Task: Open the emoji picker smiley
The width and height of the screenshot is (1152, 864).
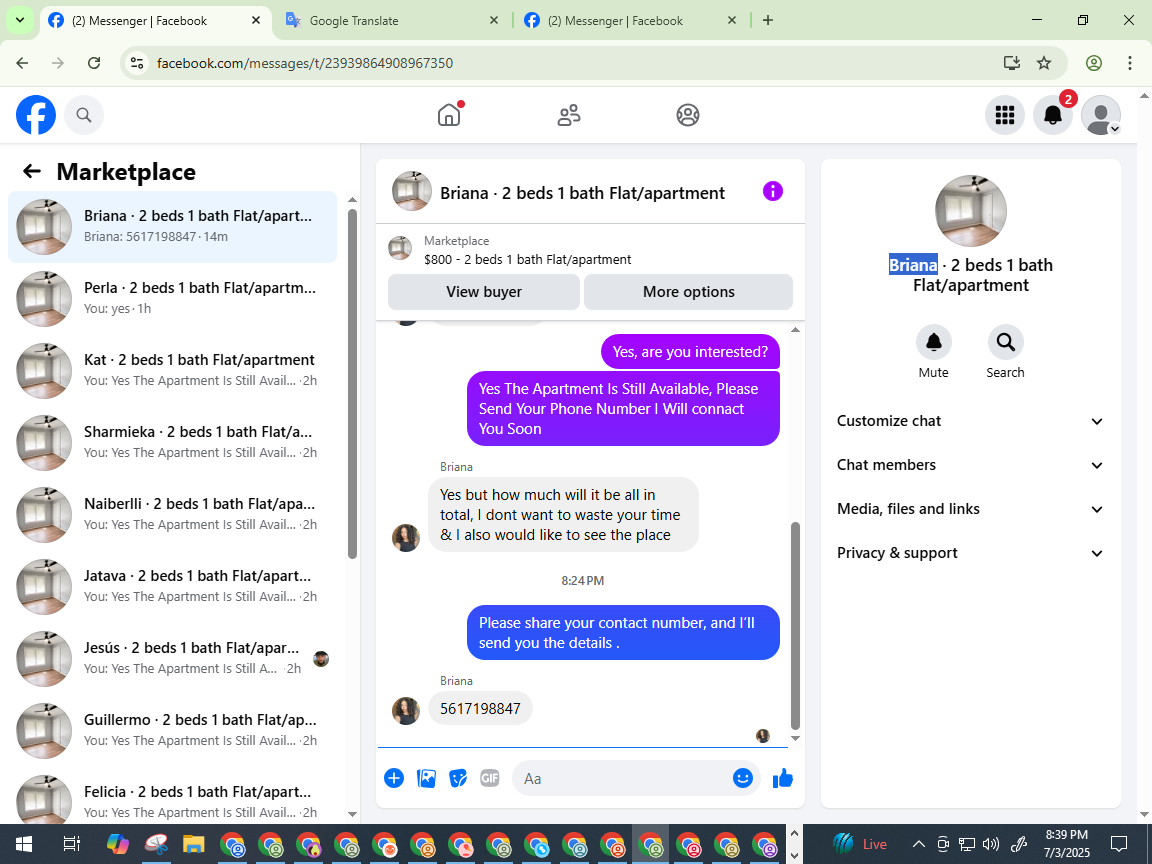Action: [x=742, y=778]
